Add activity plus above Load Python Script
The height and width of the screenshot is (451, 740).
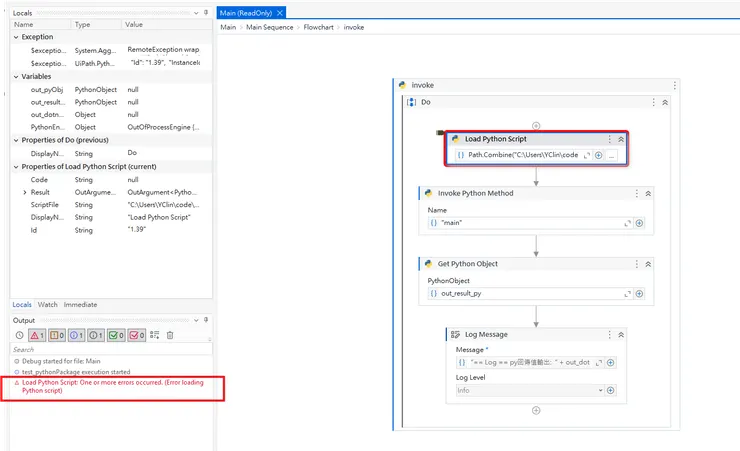point(536,125)
